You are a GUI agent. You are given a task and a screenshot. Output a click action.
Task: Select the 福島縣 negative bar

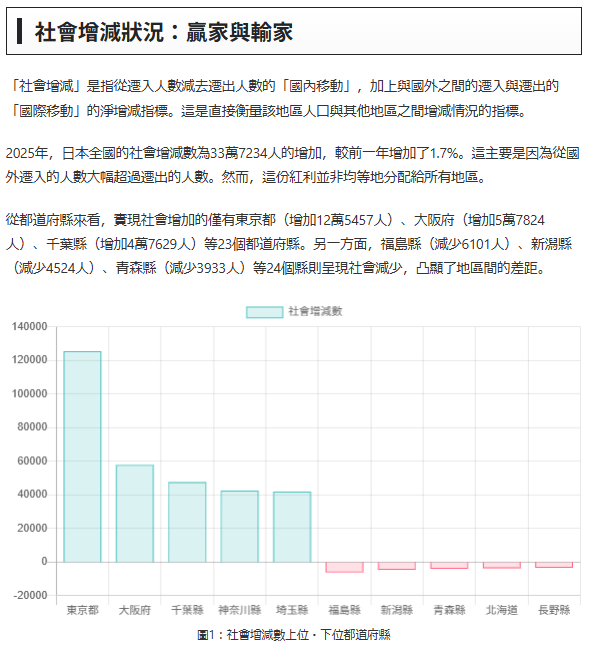click(x=344, y=567)
